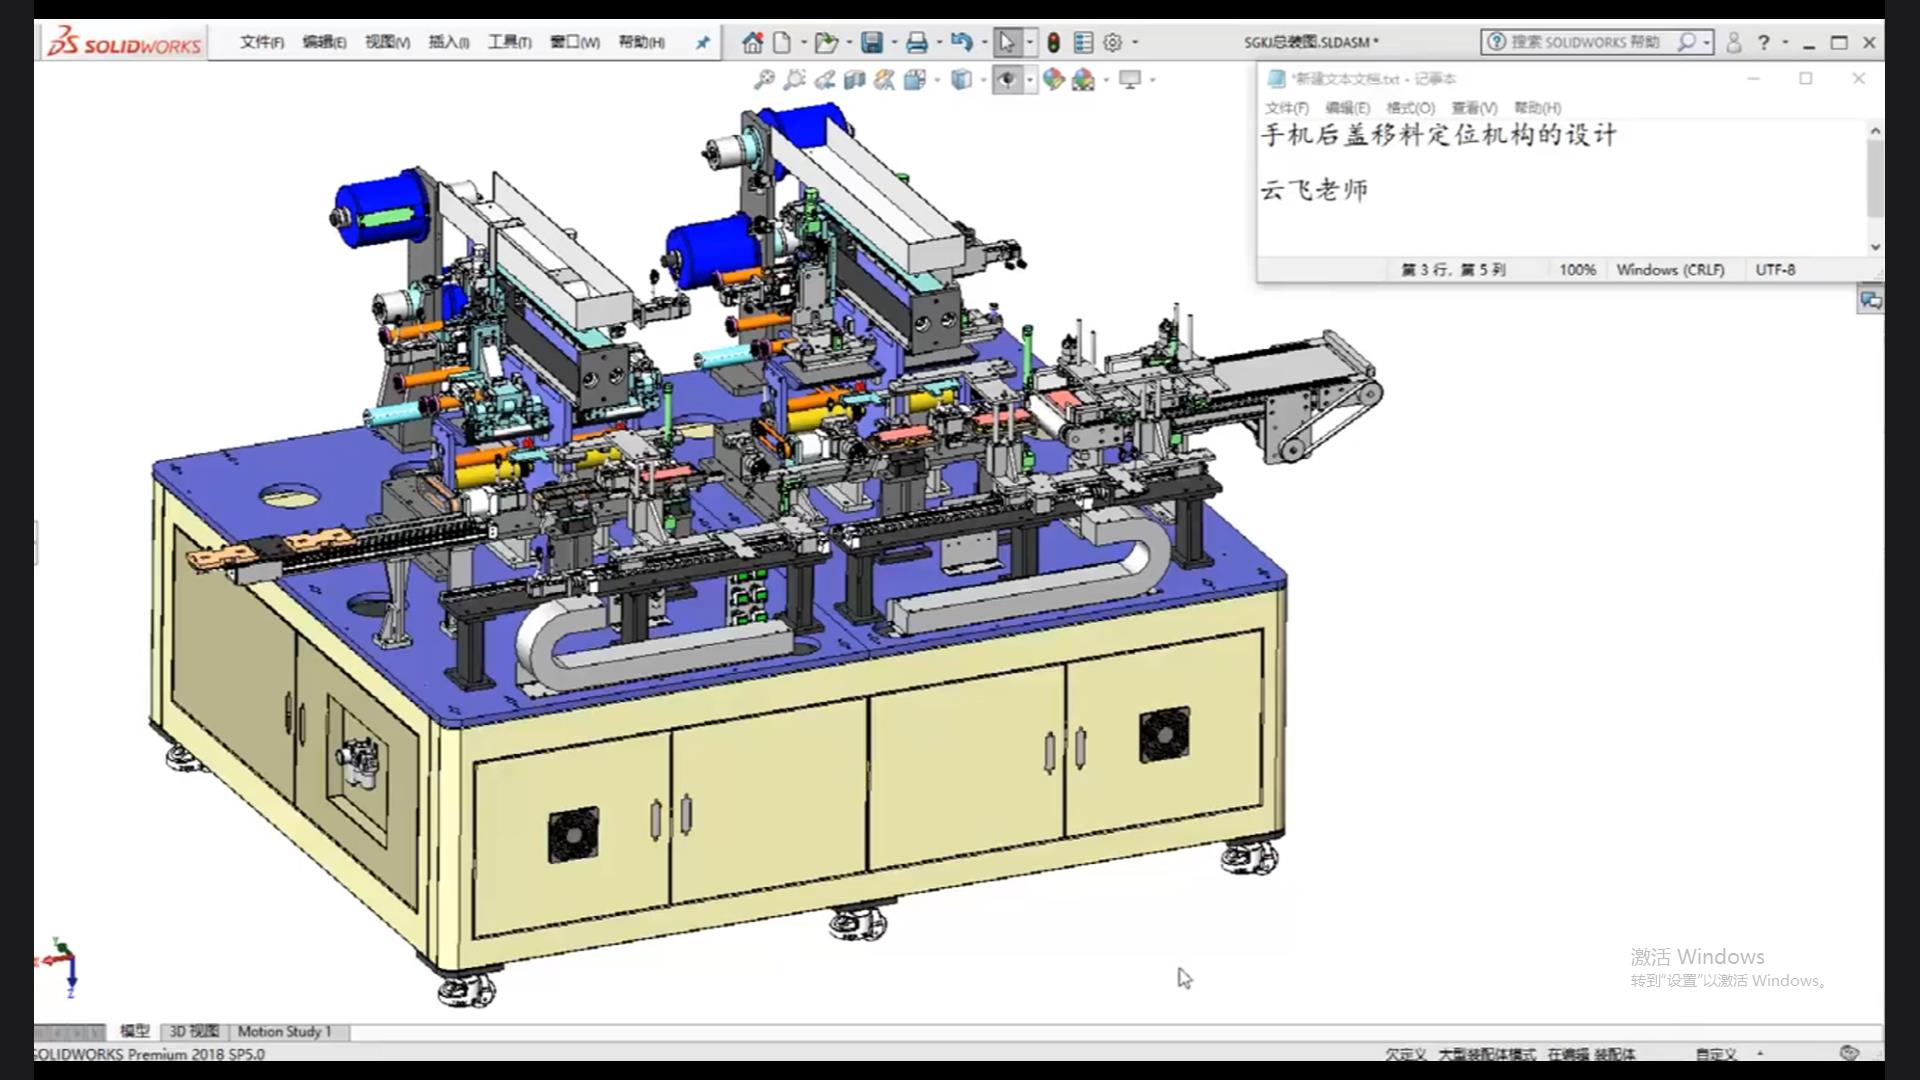Open File Properties list icon
1920x1080 pixels.
(1083, 42)
